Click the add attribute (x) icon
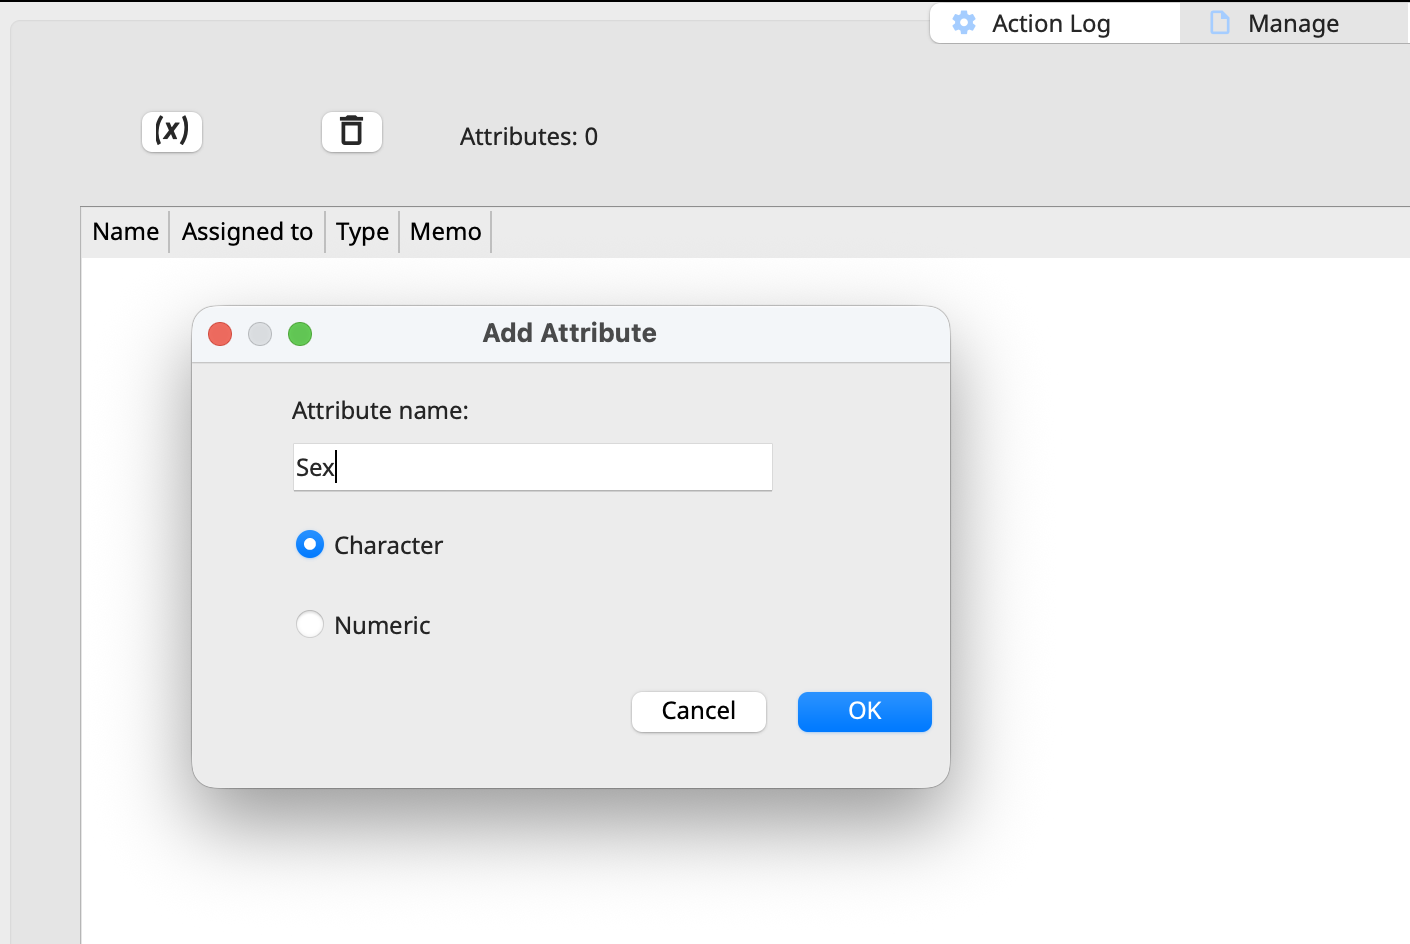Screen dimensions: 1410x944 point(172,131)
